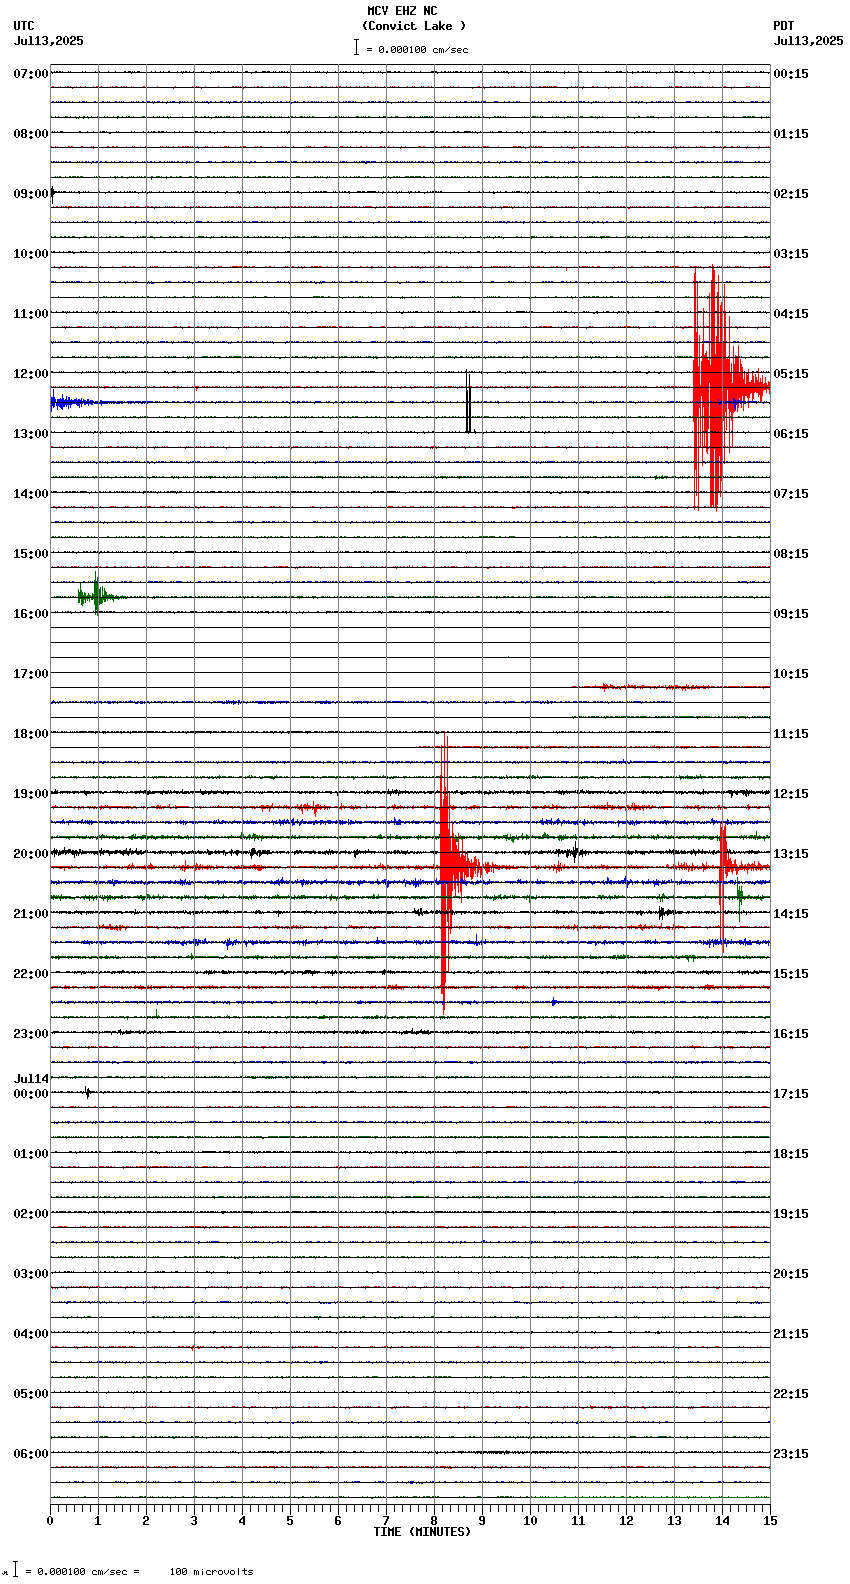This screenshot has height=1584, width=850.
Task: Click the 19:15 PDT time label
Action: point(791,1214)
